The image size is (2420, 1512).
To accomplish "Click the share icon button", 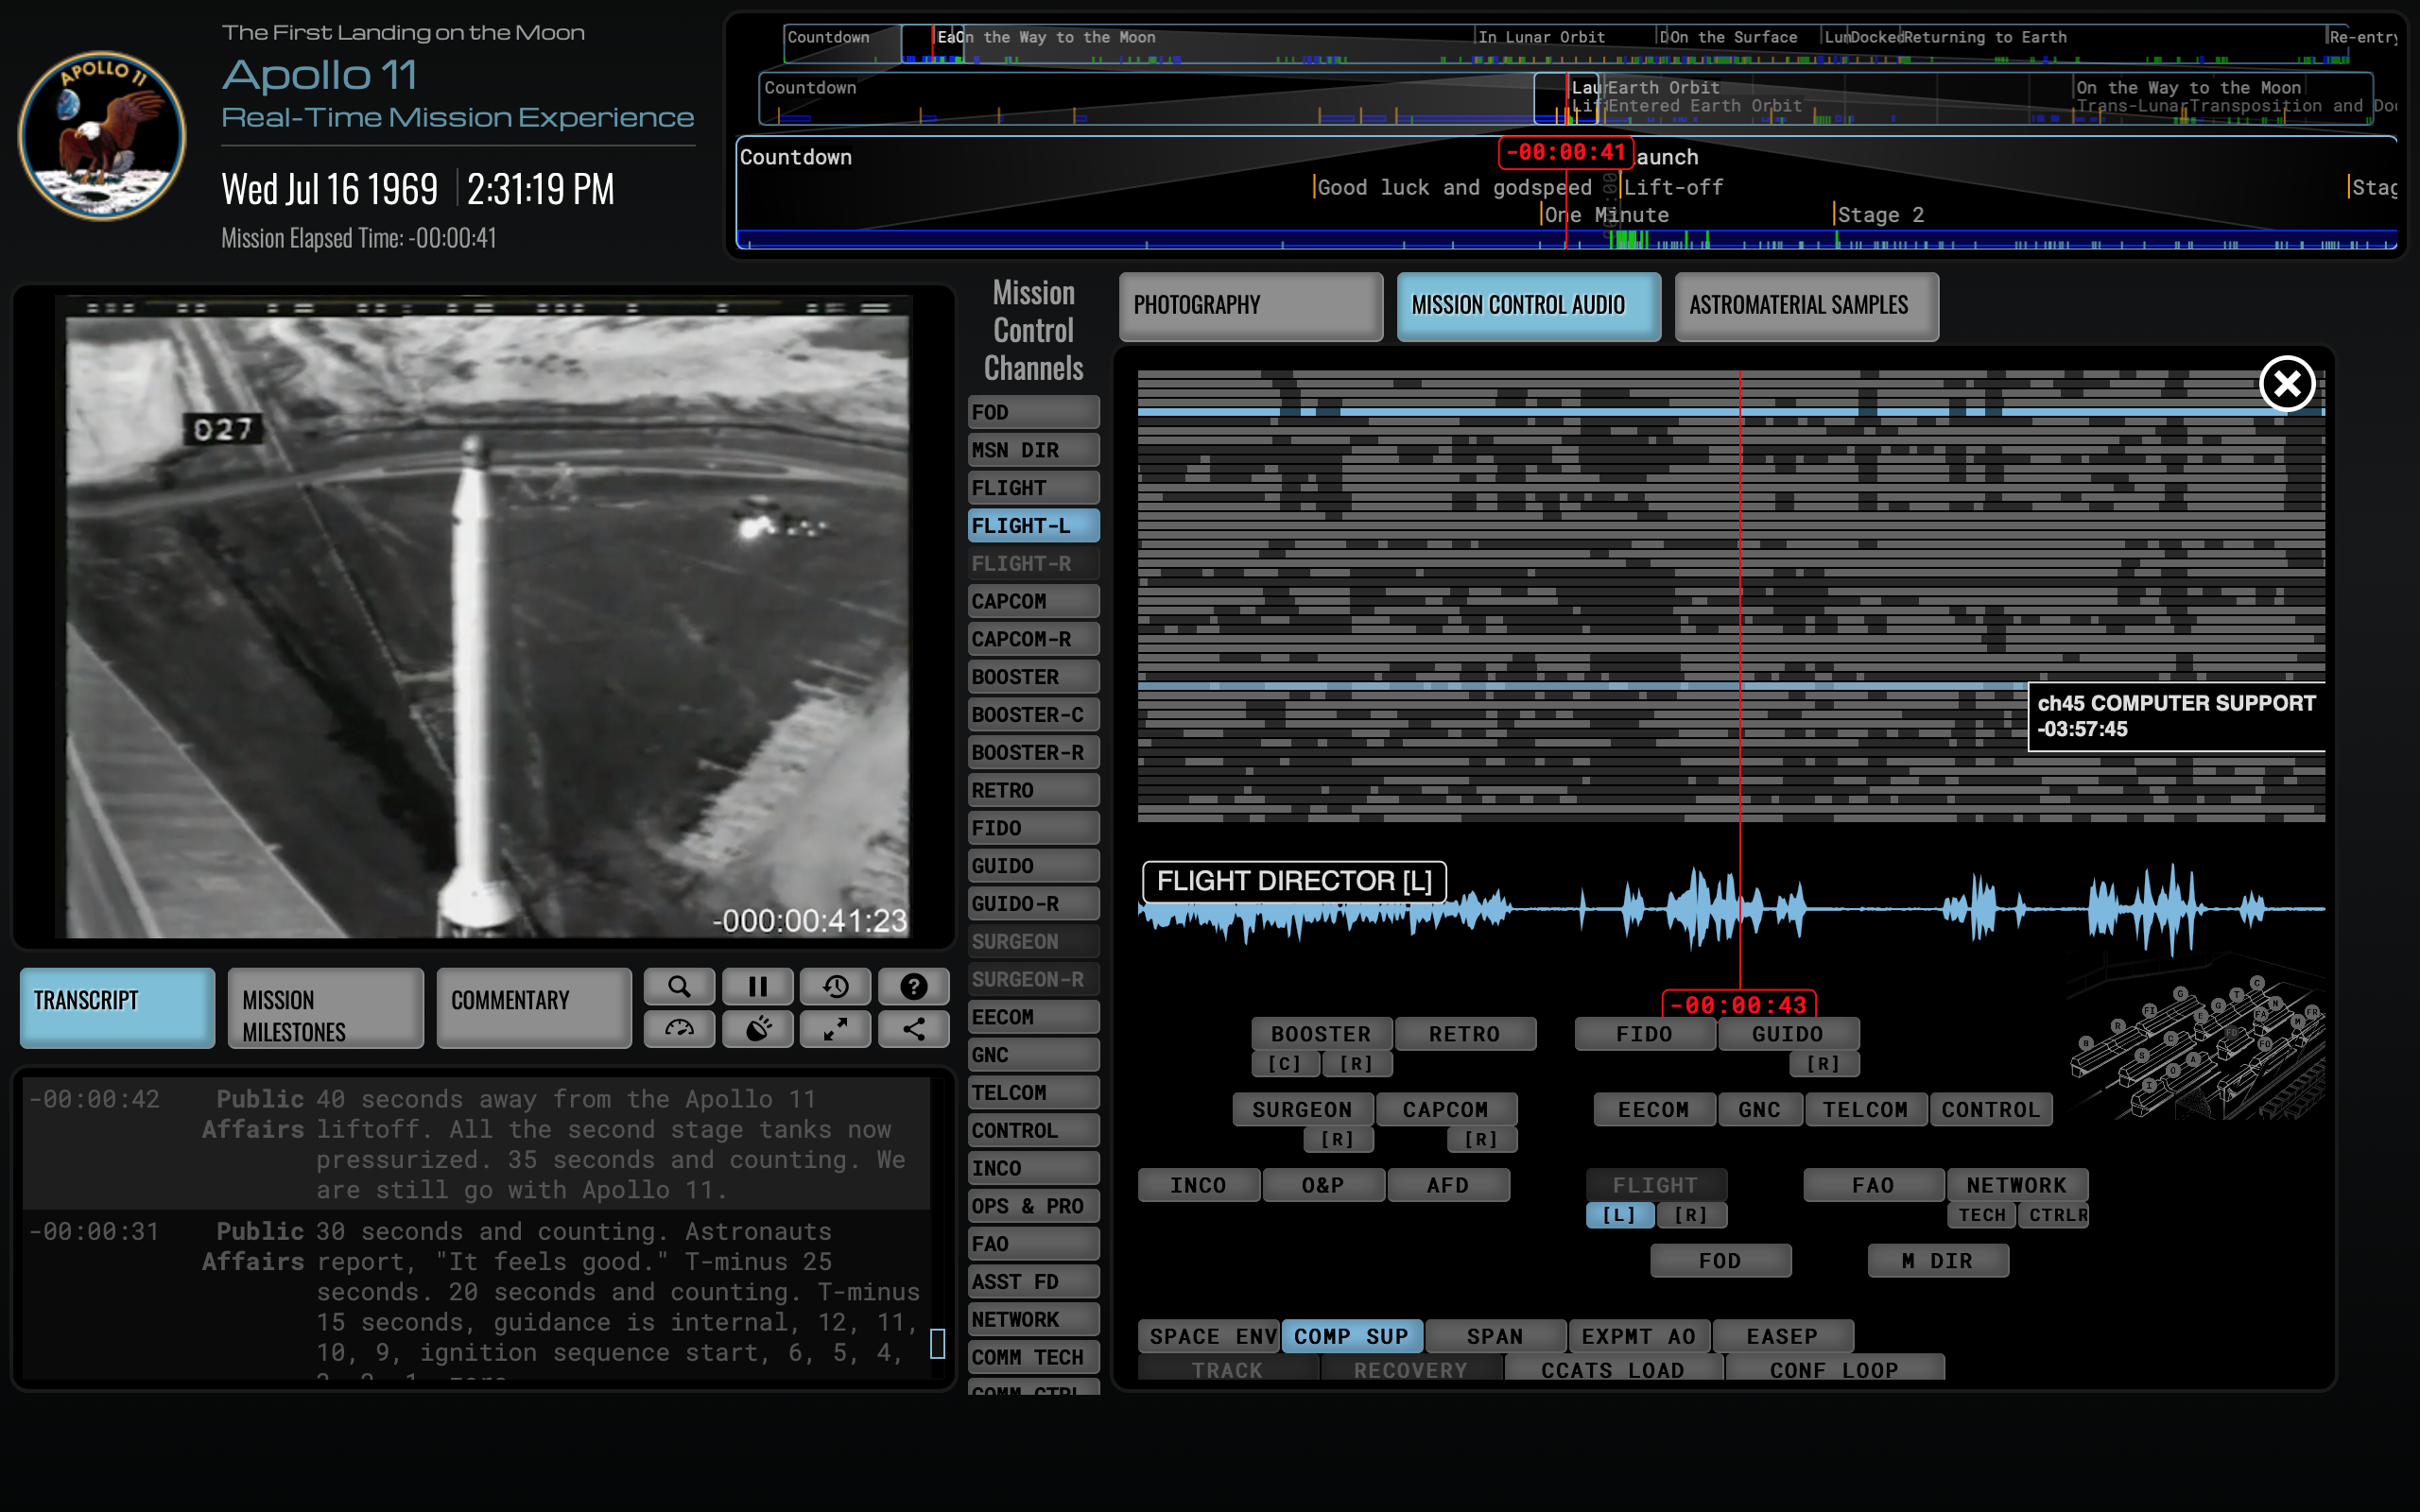I will (x=913, y=1028).
